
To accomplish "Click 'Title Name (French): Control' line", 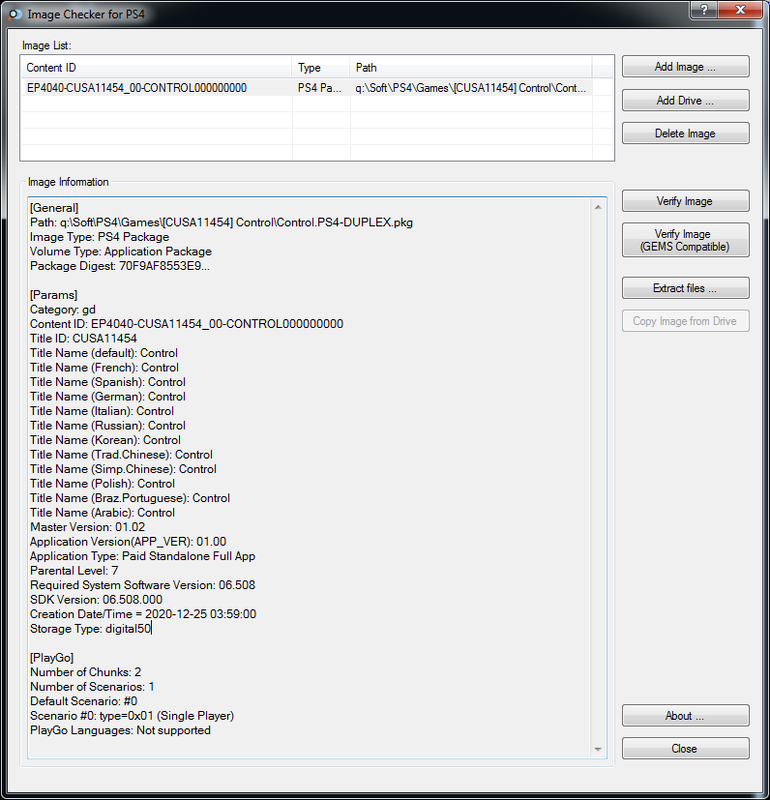I will tap(105, 367).
